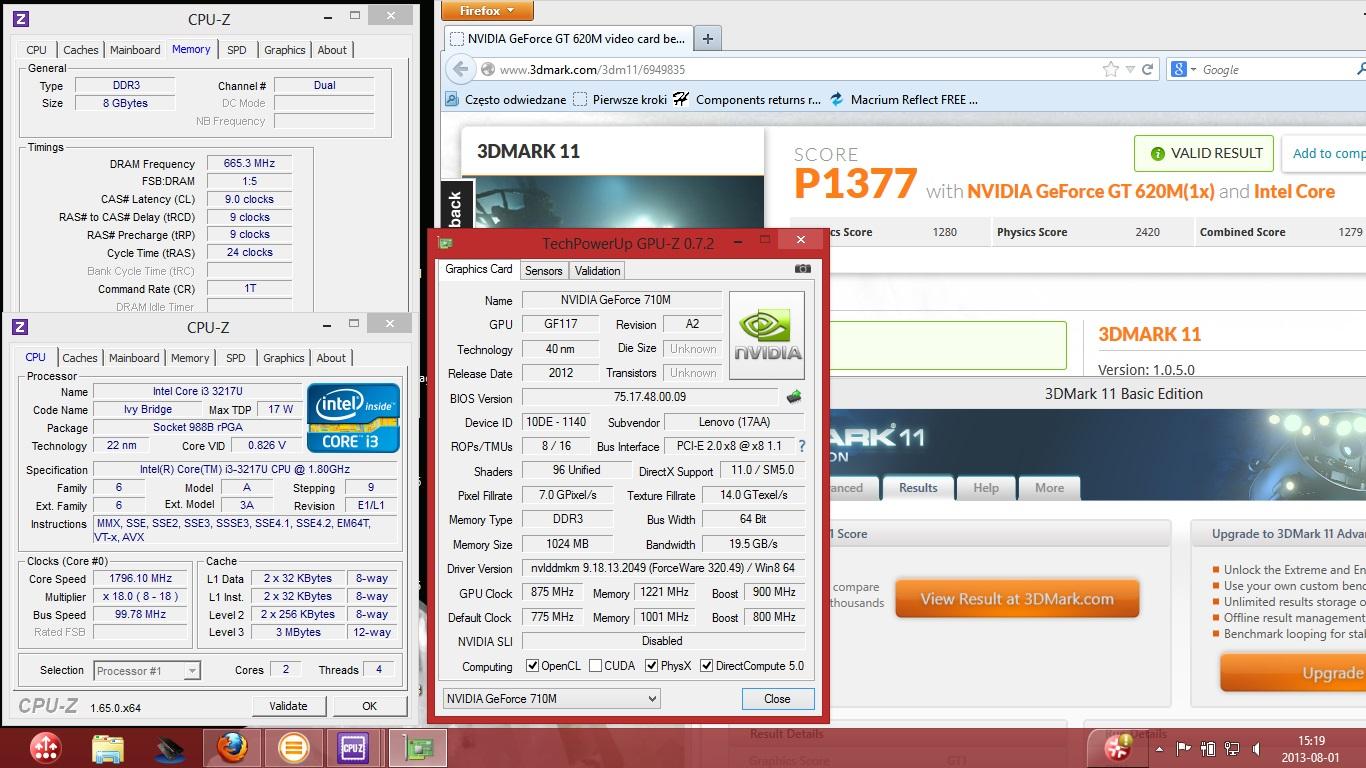Reload the 3DMark page

point(1148,69)
